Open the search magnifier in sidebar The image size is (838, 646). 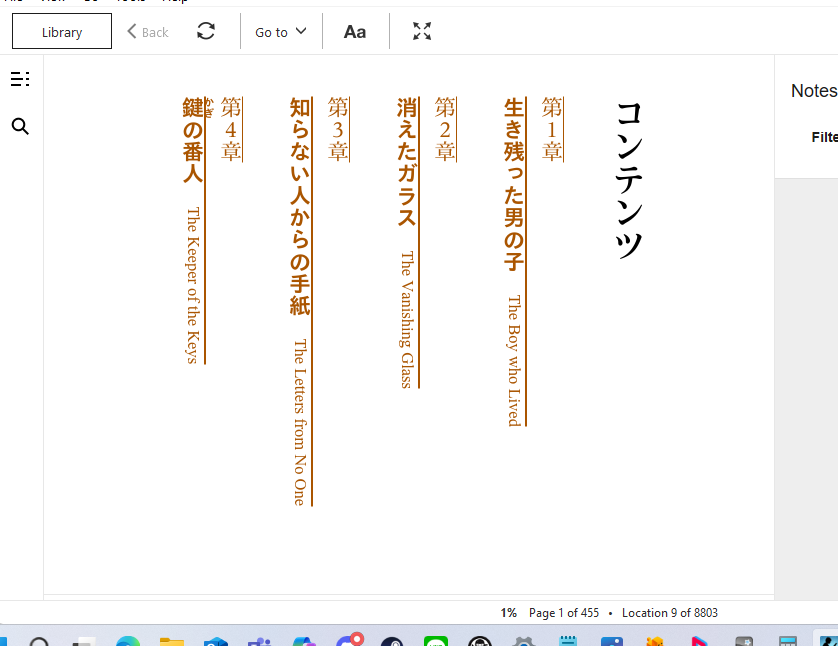pyautogui.click(x=20, y=127)
